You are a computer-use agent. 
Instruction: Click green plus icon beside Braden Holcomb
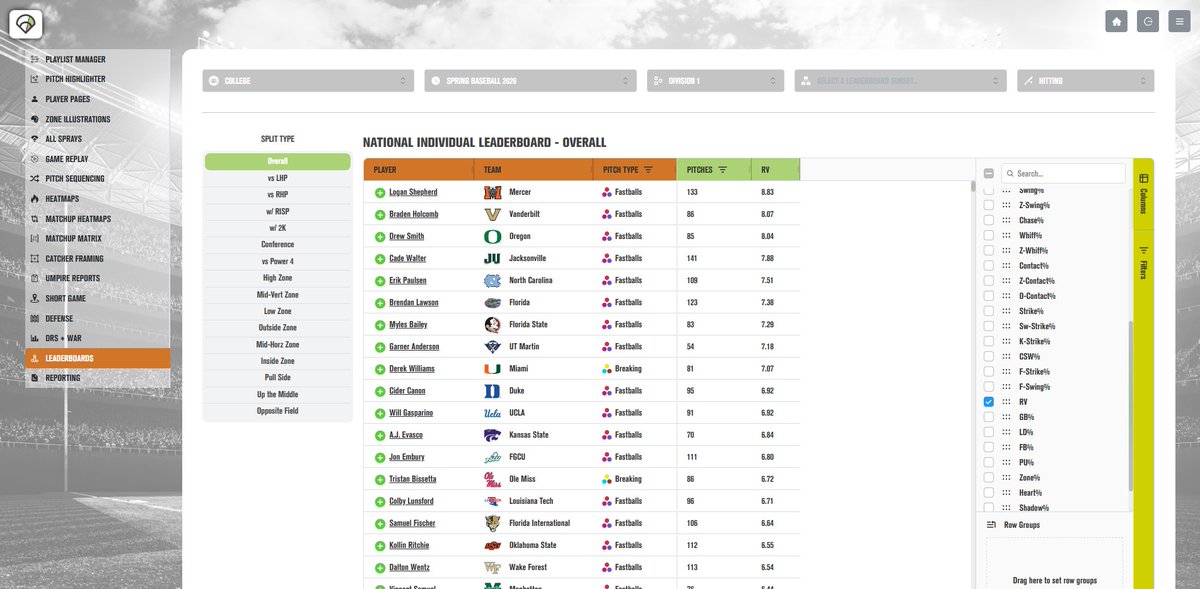[x=380, y=214]
